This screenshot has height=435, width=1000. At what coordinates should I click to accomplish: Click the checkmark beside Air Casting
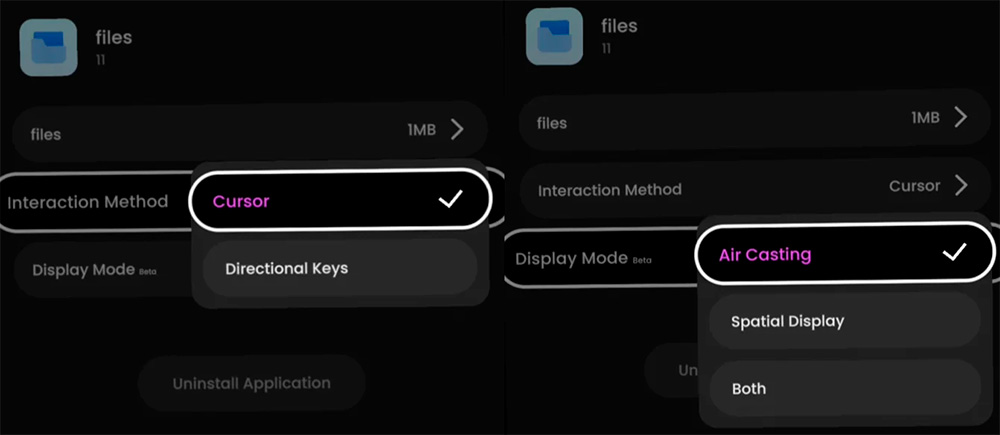(x=955, y=253)
